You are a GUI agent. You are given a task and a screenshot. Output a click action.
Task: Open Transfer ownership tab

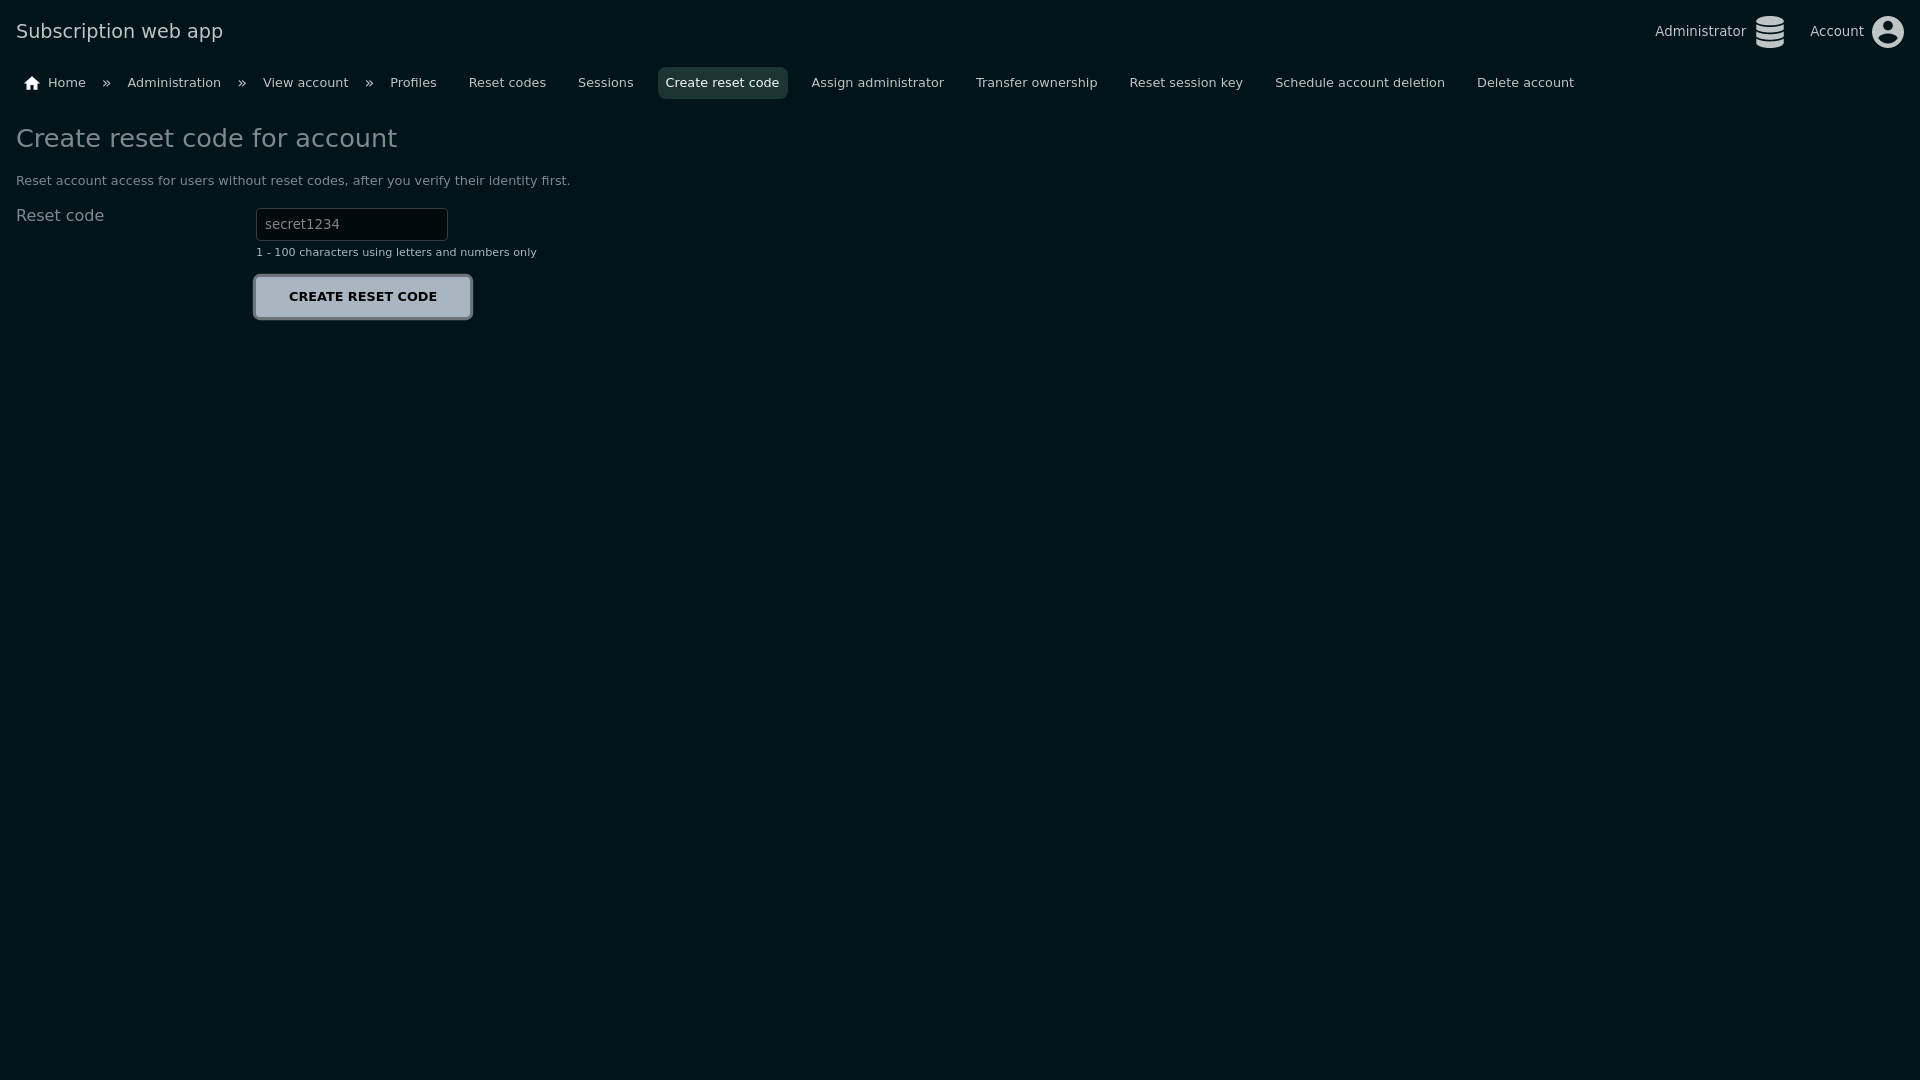(x=1036, y=83)
